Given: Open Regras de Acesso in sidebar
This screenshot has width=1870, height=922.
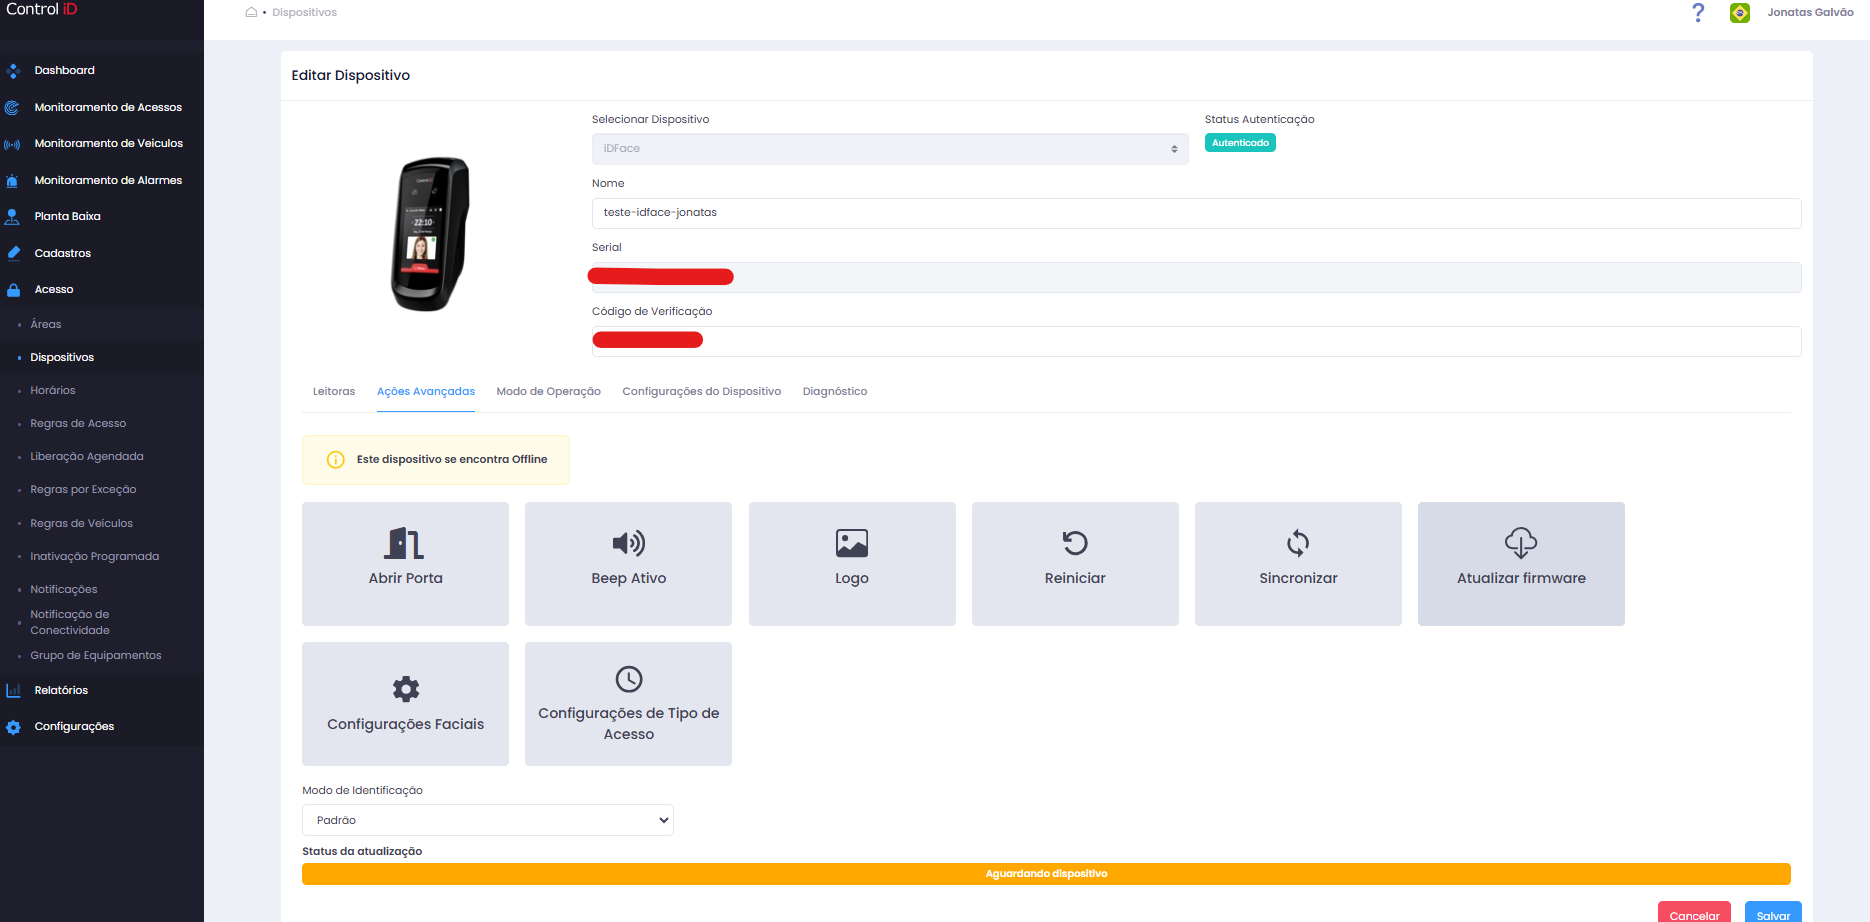Looking at the screenshot, I should pos(78,424).
